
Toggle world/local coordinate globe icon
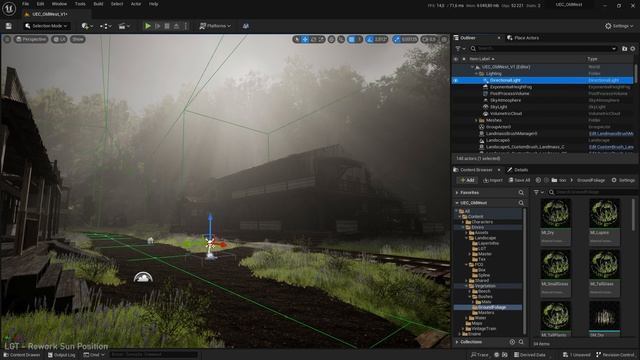pos(331,39)
